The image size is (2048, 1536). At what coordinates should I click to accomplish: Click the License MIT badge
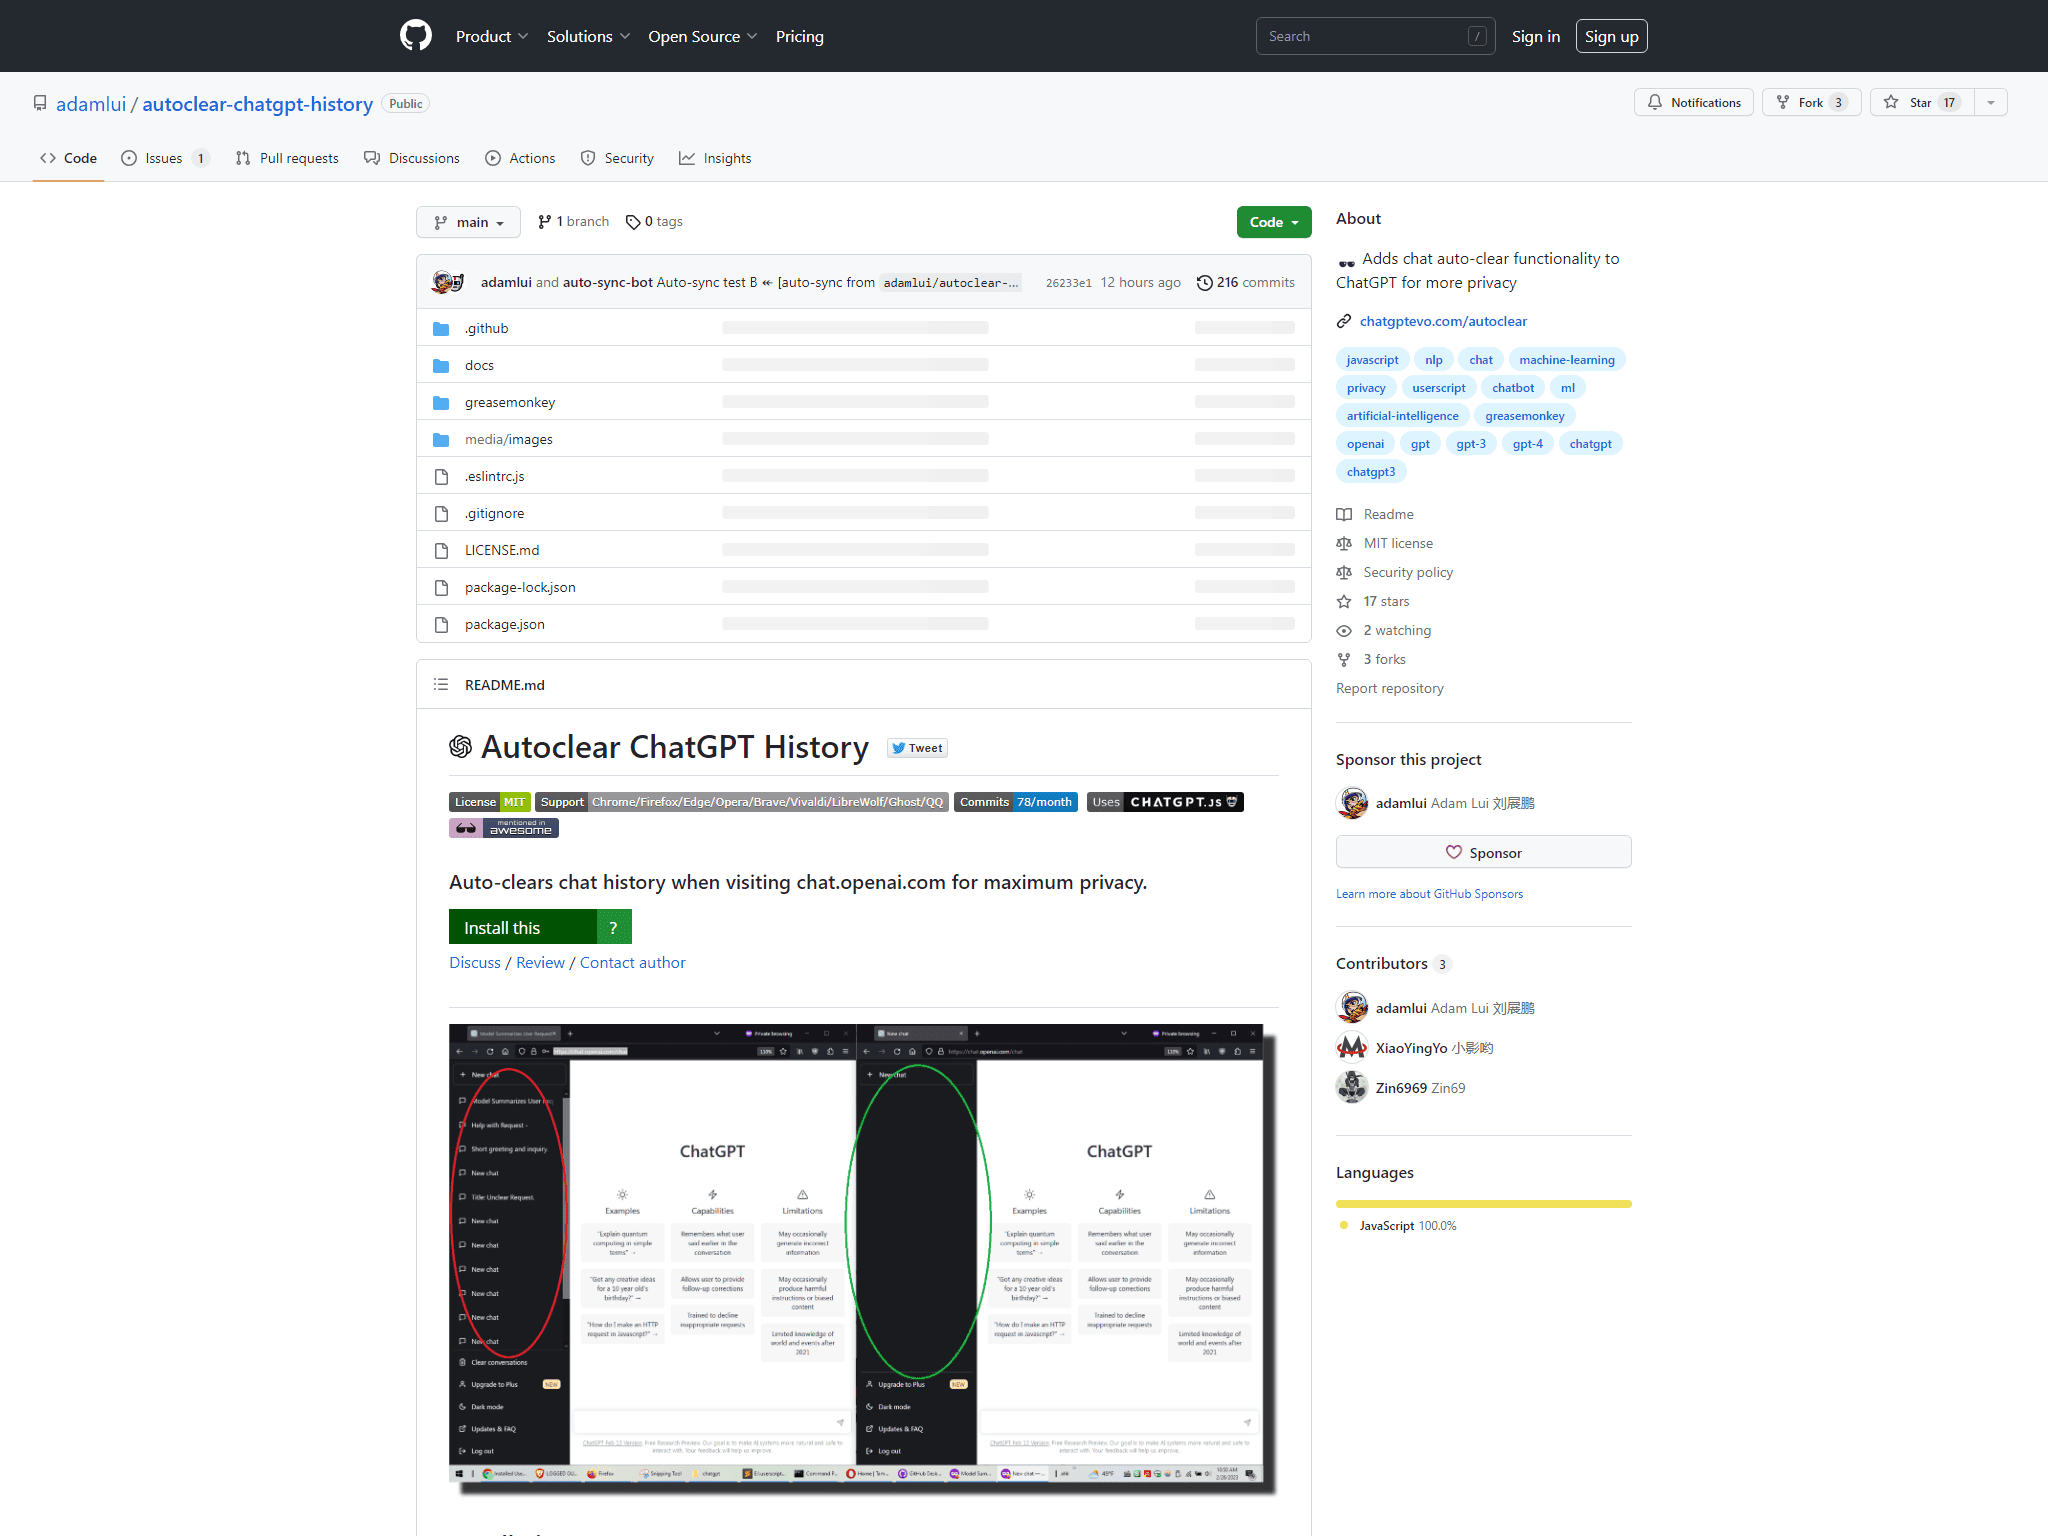coord(489,802)
